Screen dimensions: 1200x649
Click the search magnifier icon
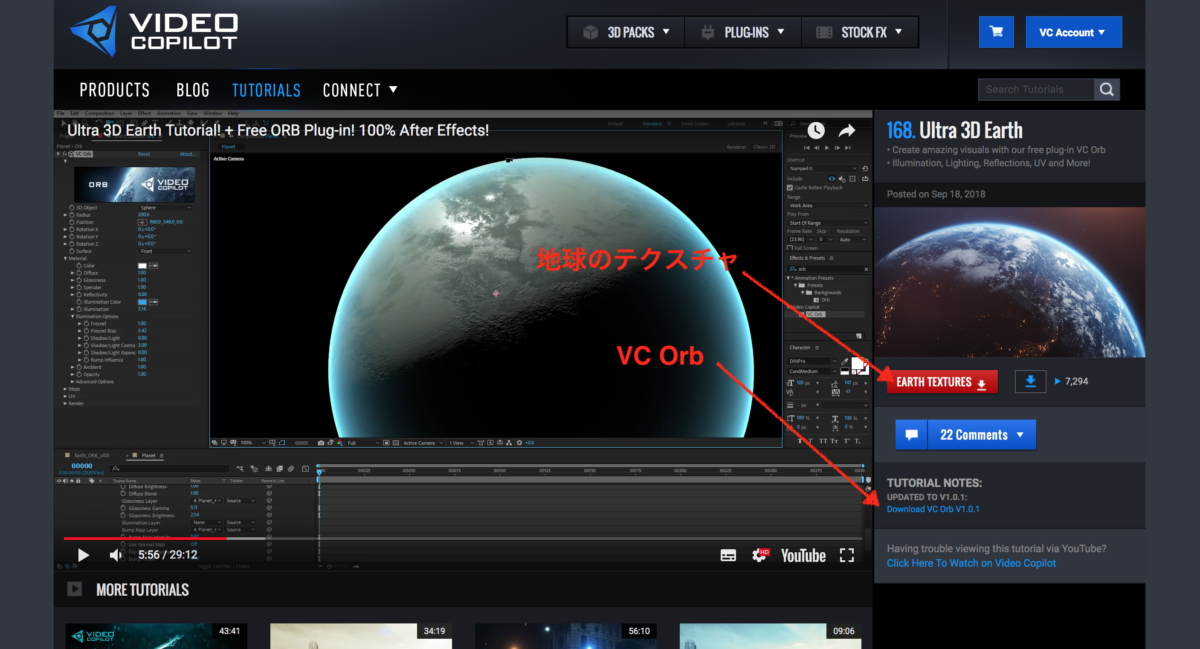(1107, 90)
